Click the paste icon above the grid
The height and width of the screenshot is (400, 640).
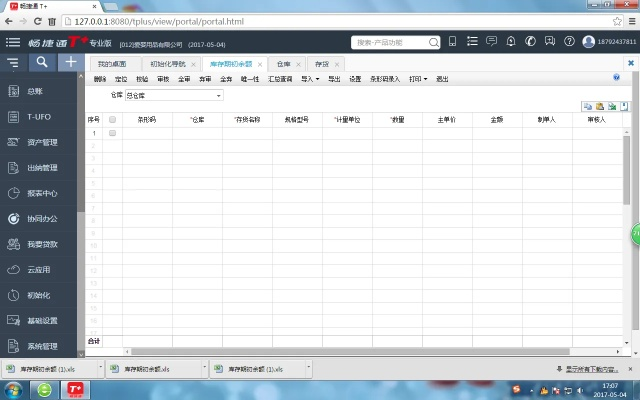click(x=600, y=107)
